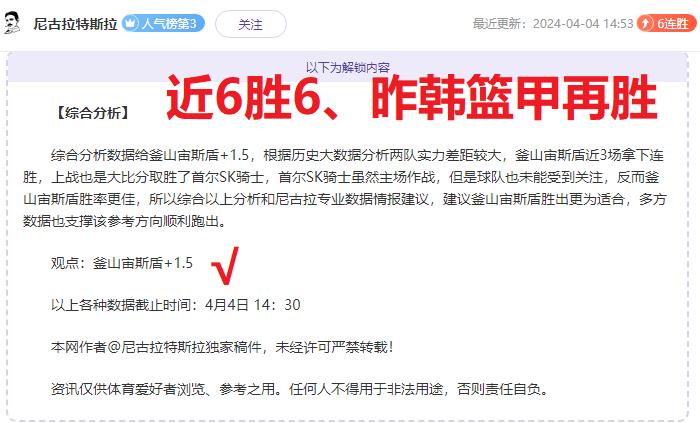Open the 尼古拉特斯拉 author profile name

(x=75, y=24)
